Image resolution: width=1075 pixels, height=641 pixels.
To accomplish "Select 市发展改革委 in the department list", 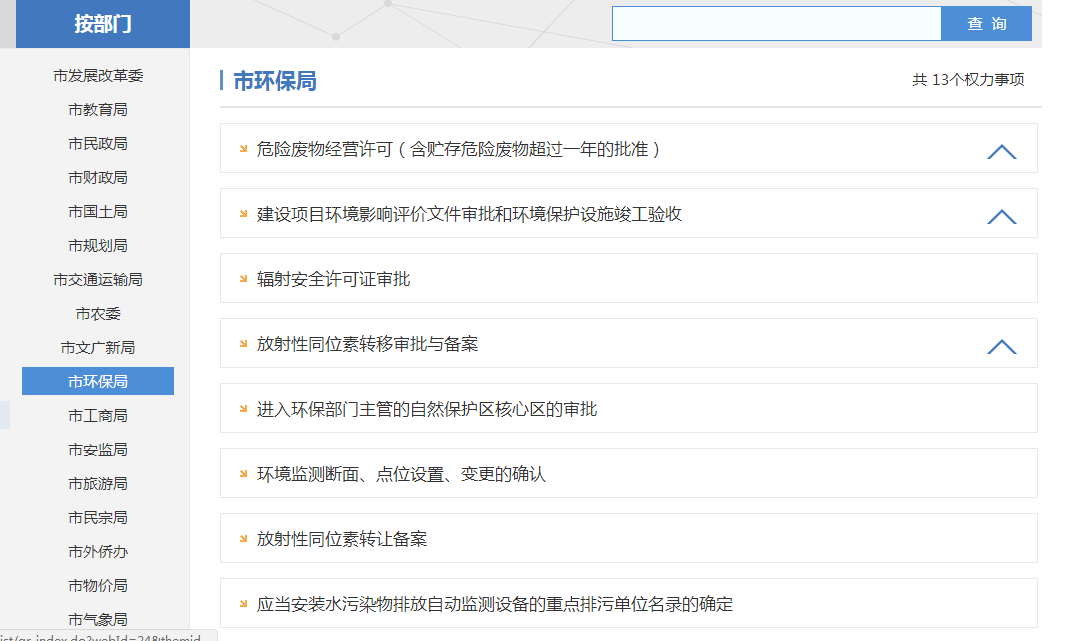I will [x=98, y=76].
